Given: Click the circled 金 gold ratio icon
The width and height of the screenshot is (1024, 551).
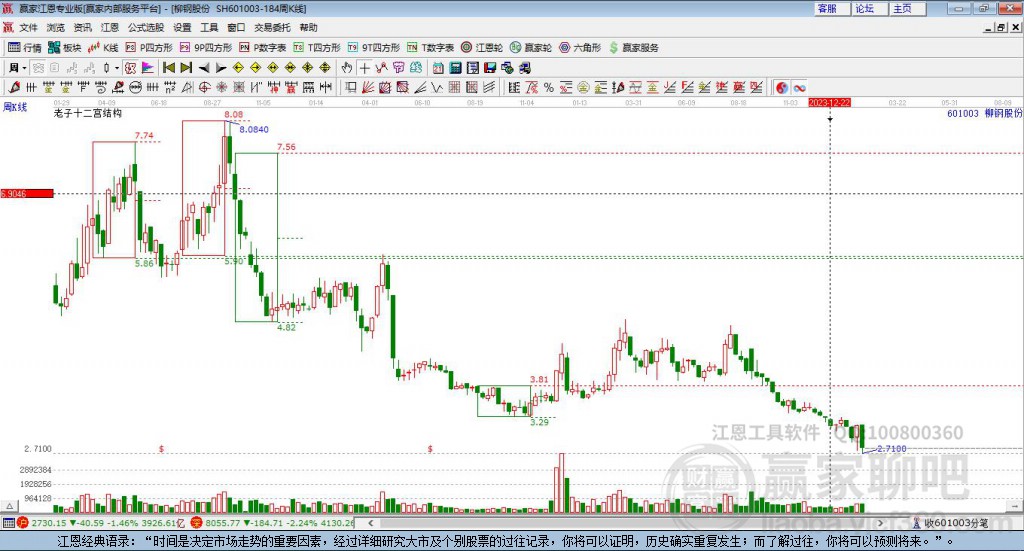Looking at the screenshot, I should (x=583, y=87).
